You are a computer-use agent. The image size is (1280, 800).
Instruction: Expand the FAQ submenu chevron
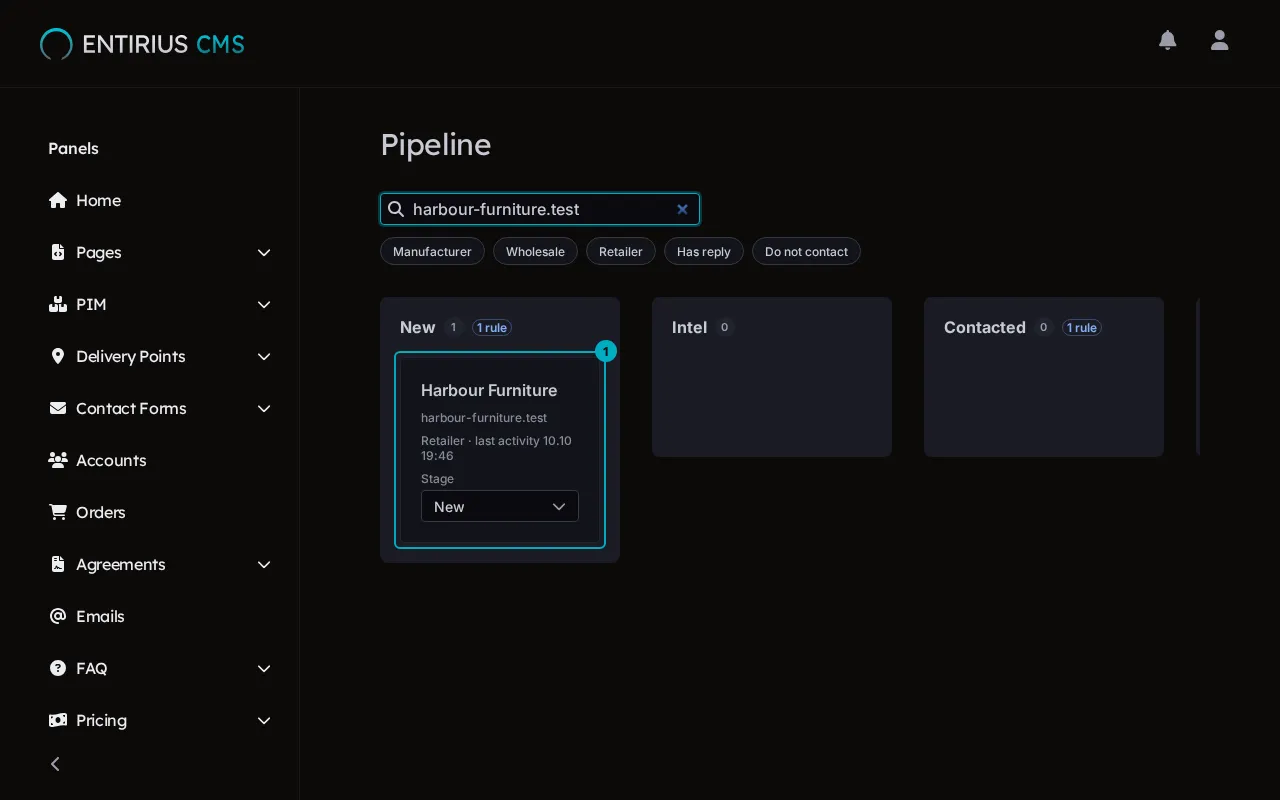[264, 668]
